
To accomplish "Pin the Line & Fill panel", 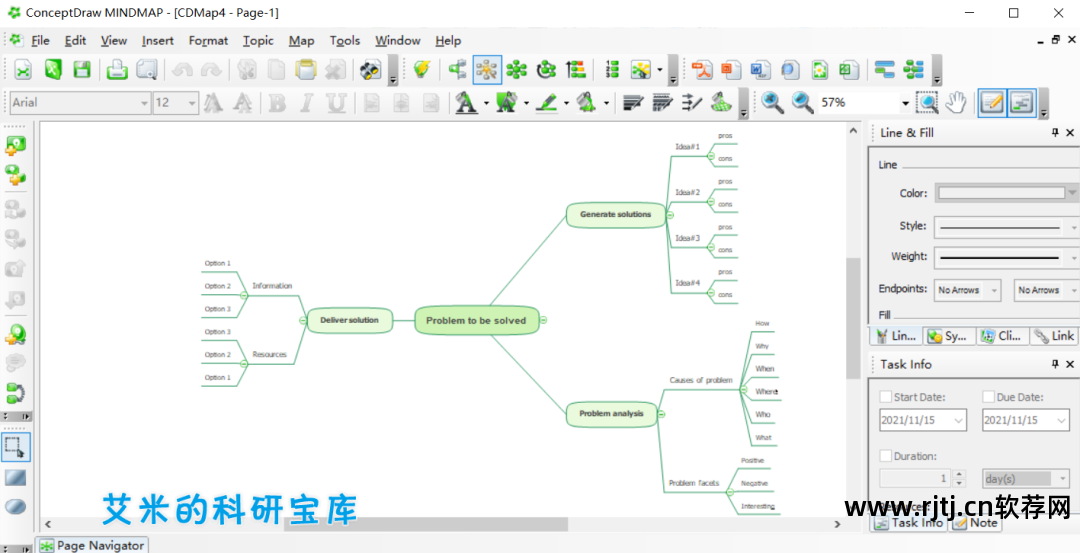I will pos(1055,133).
